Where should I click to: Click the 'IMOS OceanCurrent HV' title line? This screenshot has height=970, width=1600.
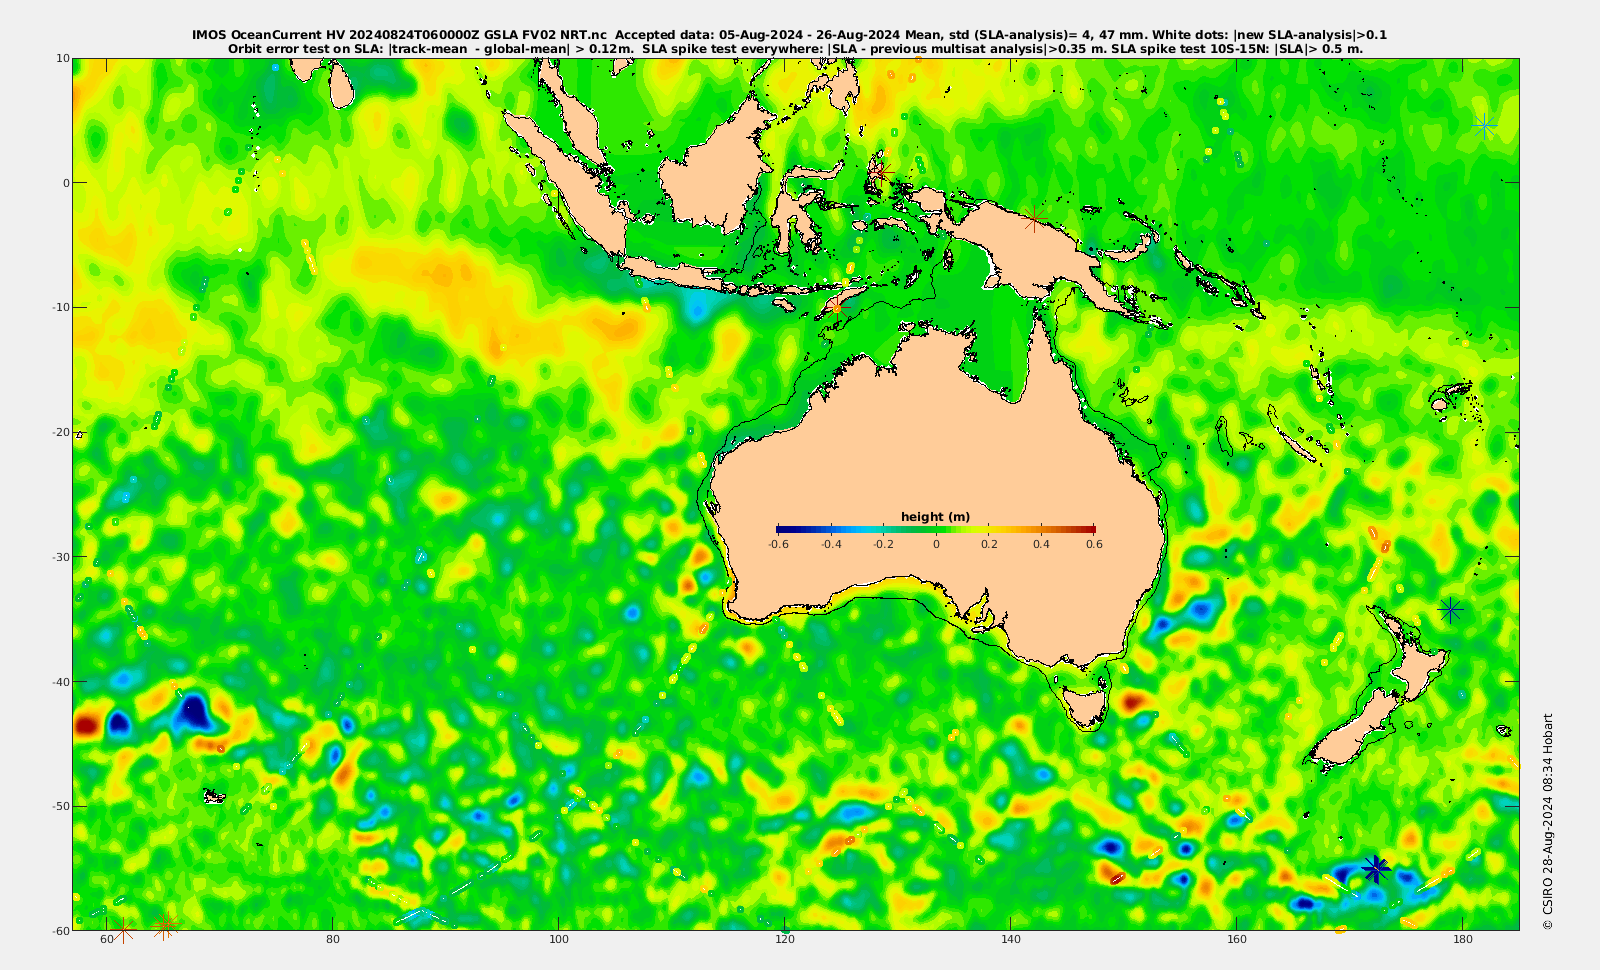pyautogui.click(x=789, y=35)
